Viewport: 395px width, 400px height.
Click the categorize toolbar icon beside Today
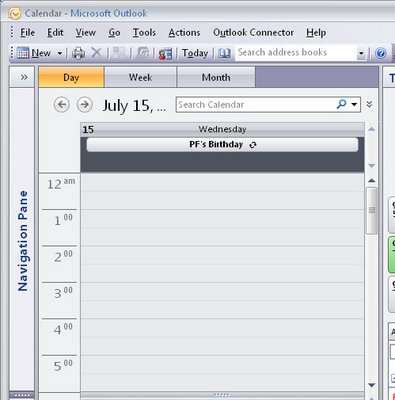(166, 53)
